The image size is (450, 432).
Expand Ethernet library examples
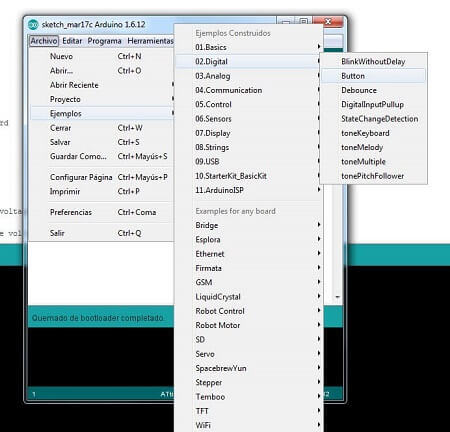click(x=249, y=254)
